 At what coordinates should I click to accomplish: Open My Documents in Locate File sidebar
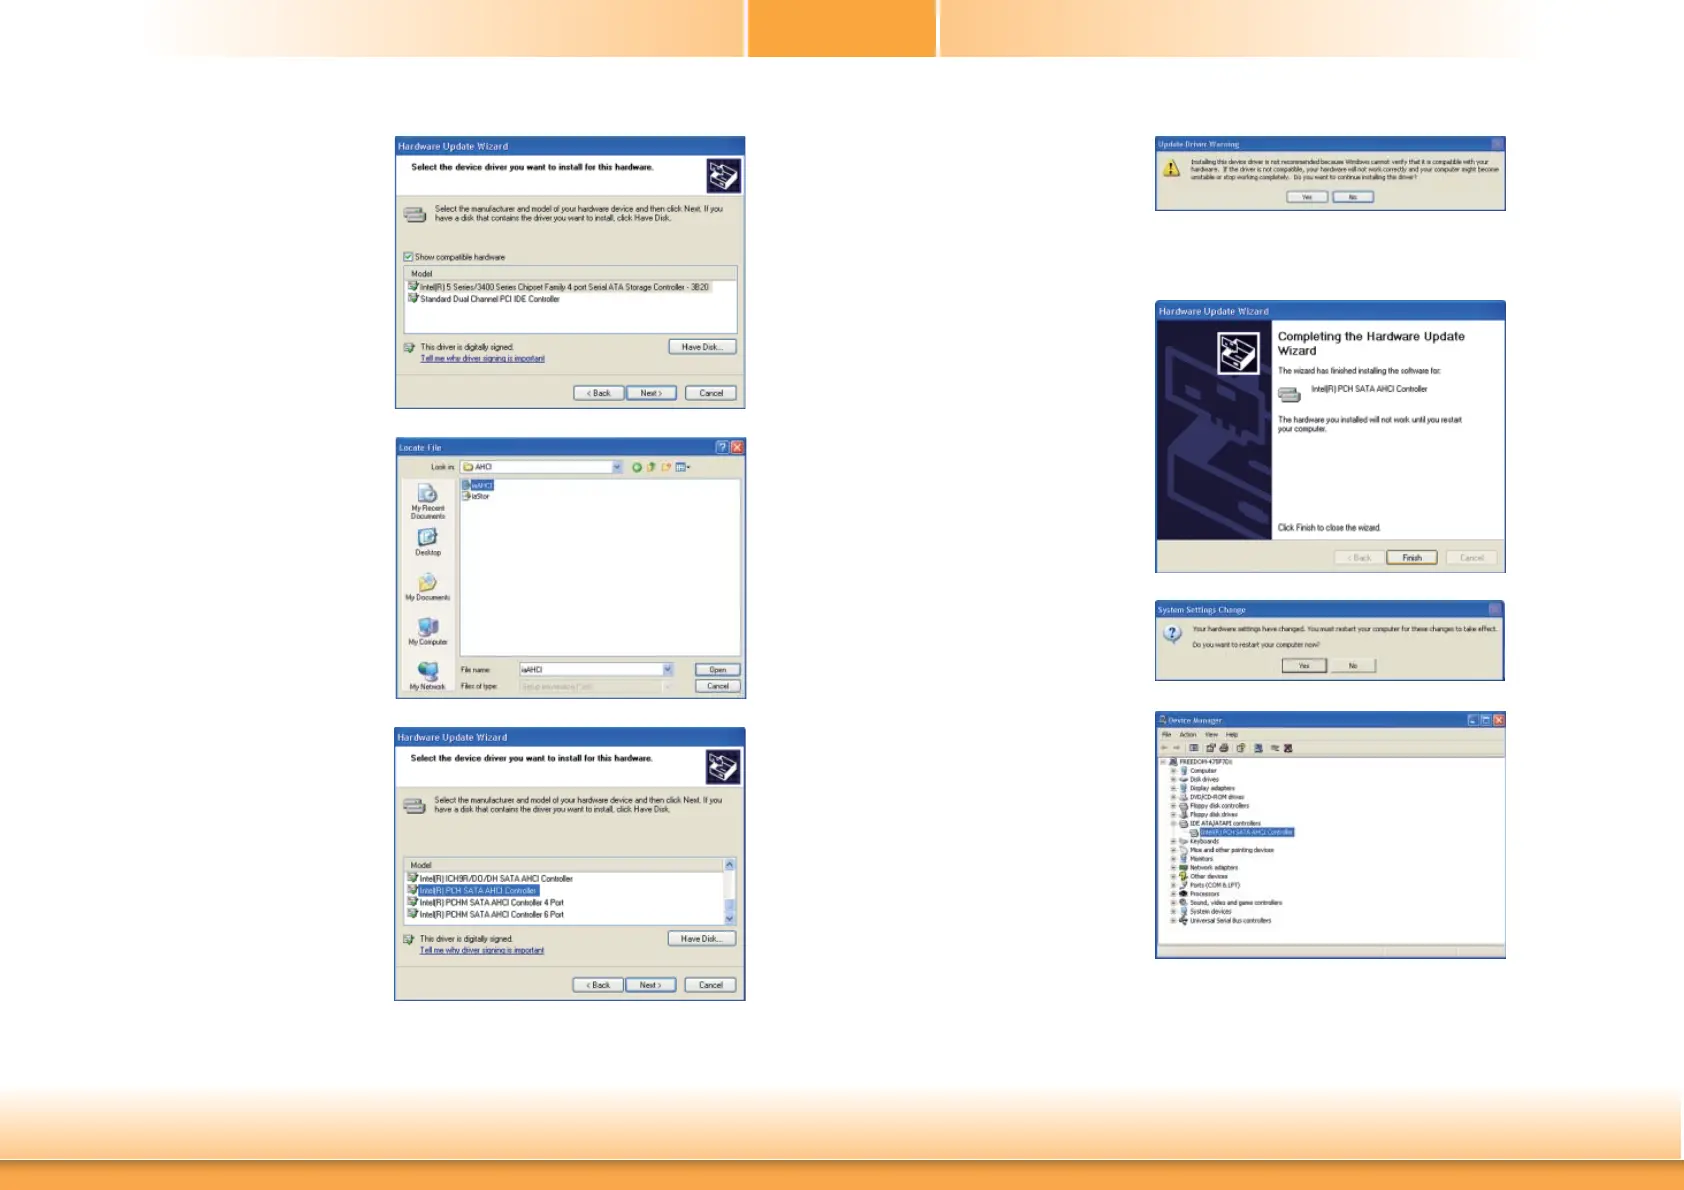pyautogui.click(x=427, y=587)
